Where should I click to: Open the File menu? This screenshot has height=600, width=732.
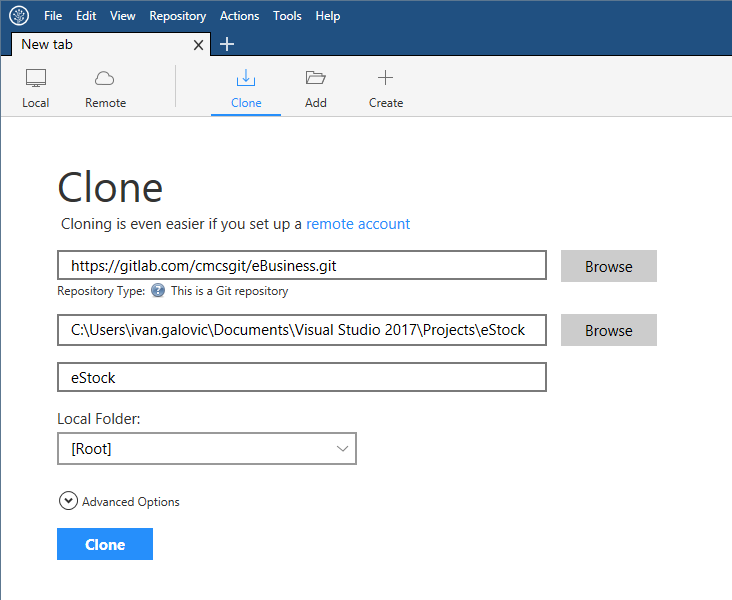click(53, 16)
